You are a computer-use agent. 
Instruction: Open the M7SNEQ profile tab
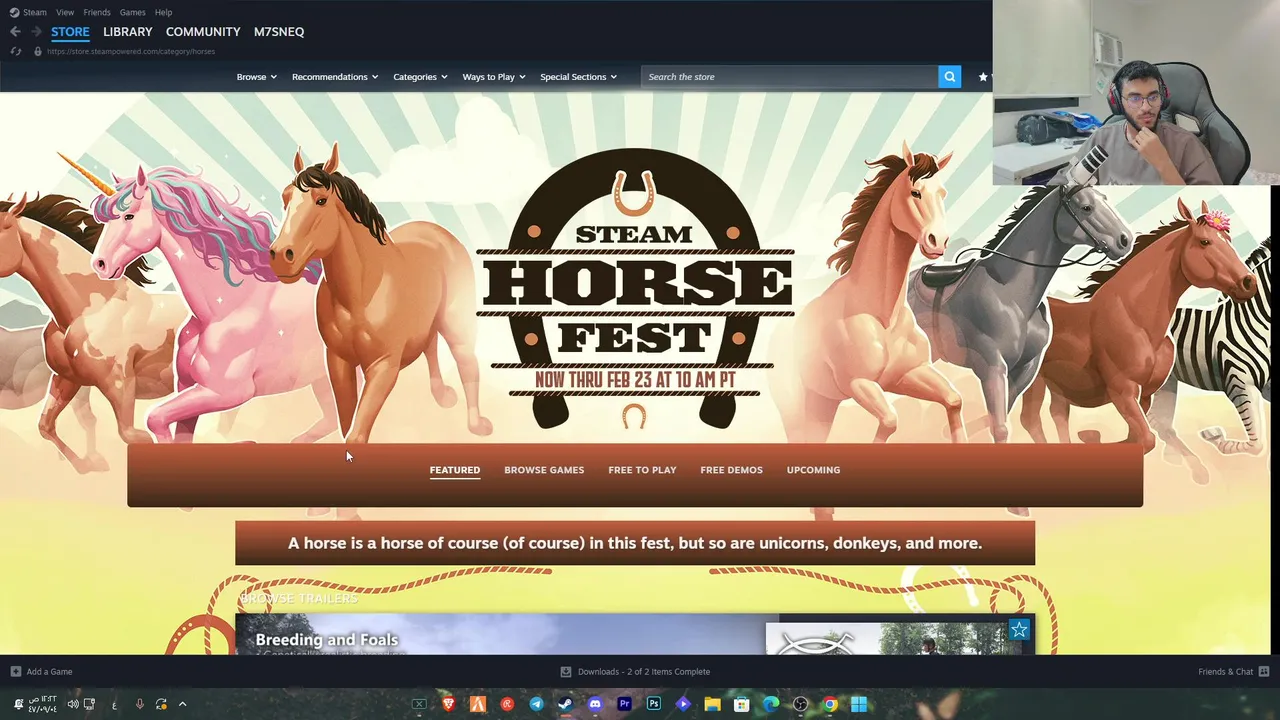pos(279,32)
